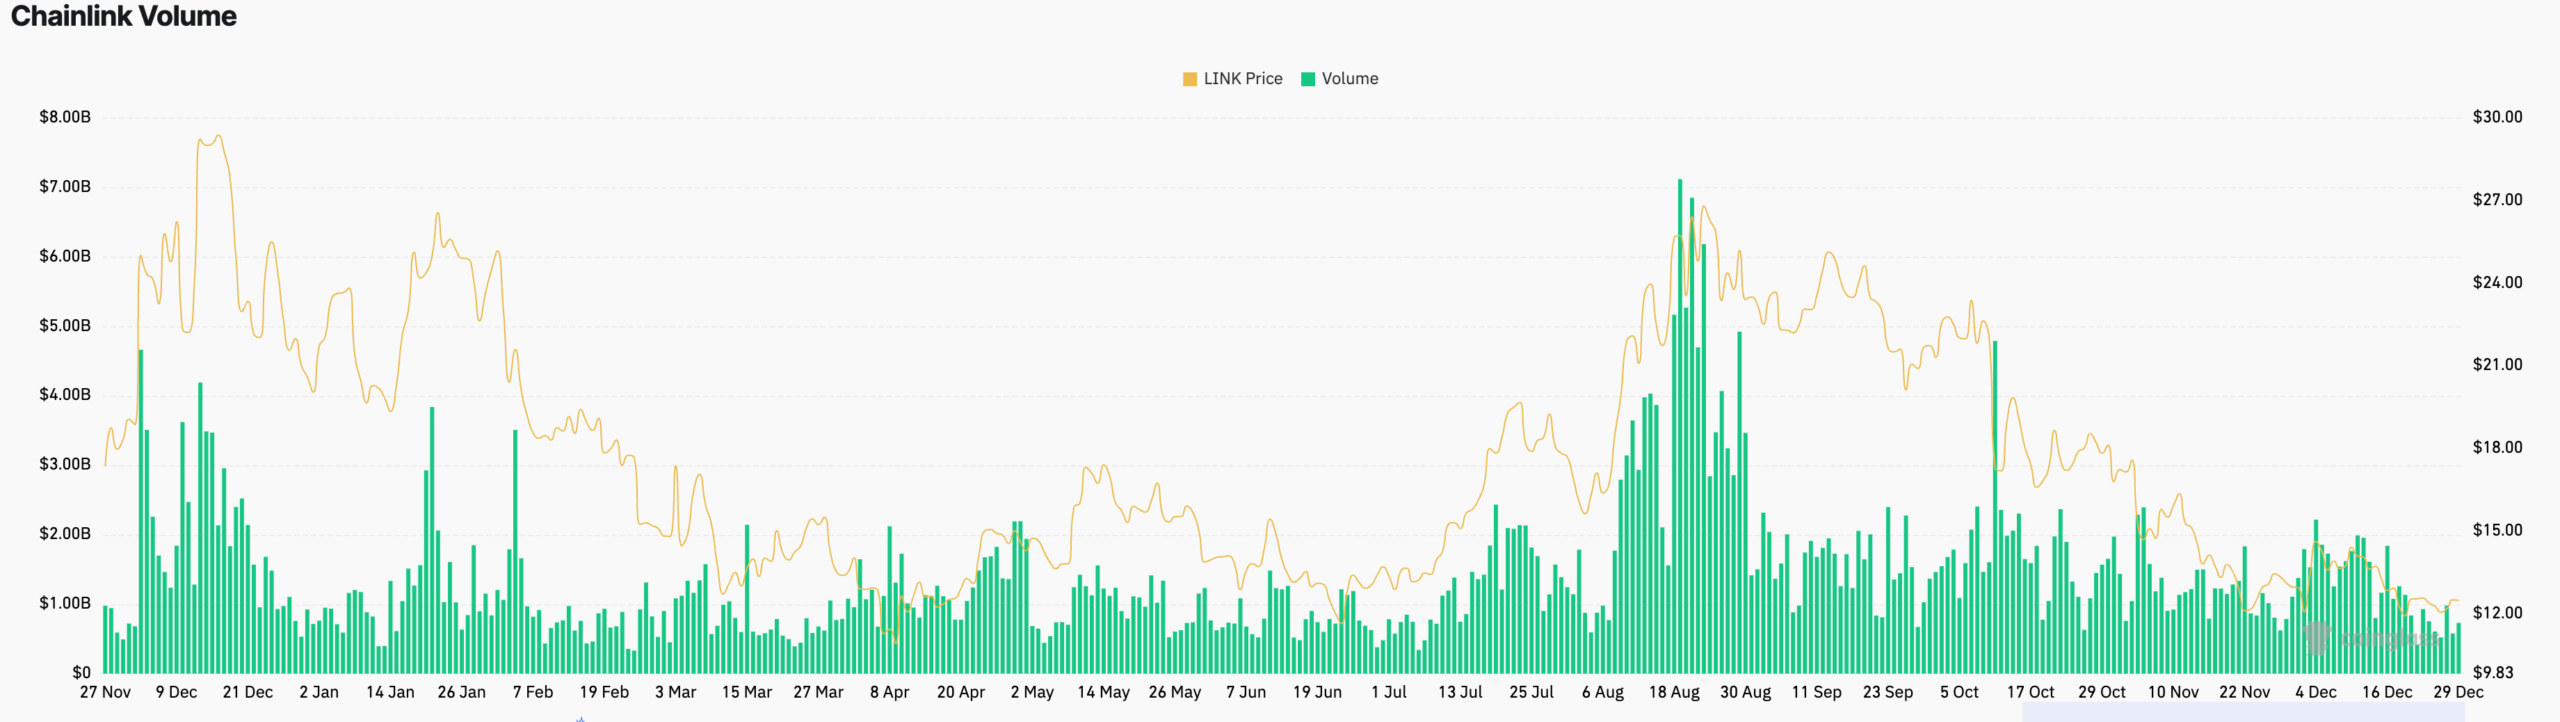Click the 22 Nov date label

click(2245, 692)
